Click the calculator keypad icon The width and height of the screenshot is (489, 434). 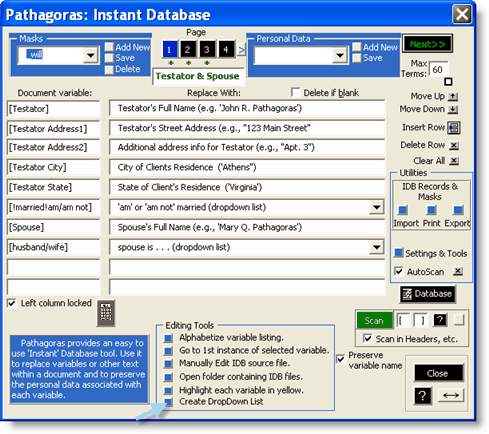(x=106, y=313)
